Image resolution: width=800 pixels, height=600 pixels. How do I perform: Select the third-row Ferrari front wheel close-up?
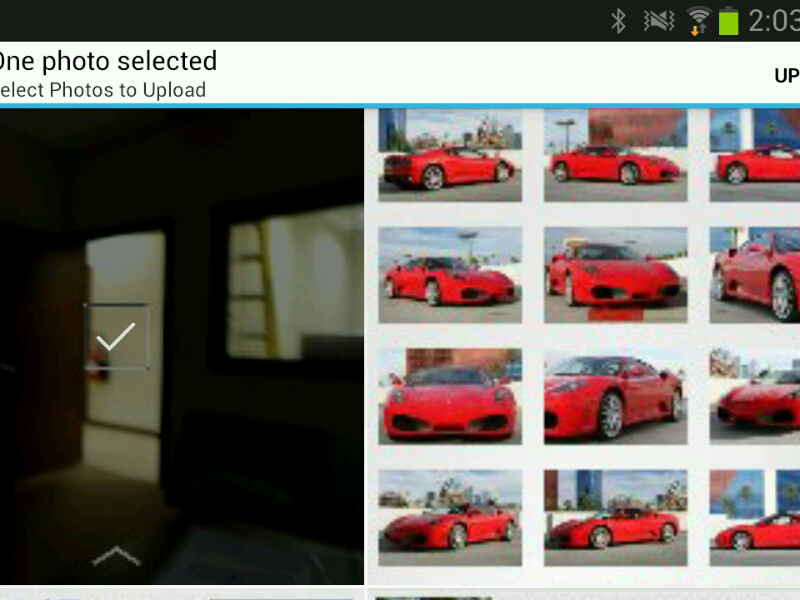tap(615, 395)
